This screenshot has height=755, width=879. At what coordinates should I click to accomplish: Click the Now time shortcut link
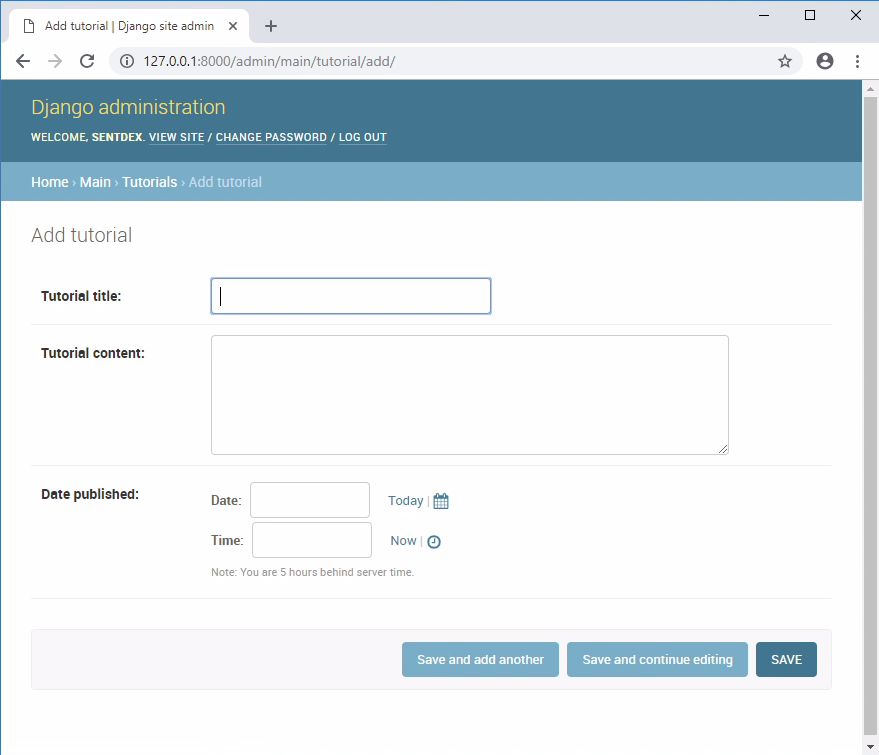pyautogui.click(x=403, y=541)
